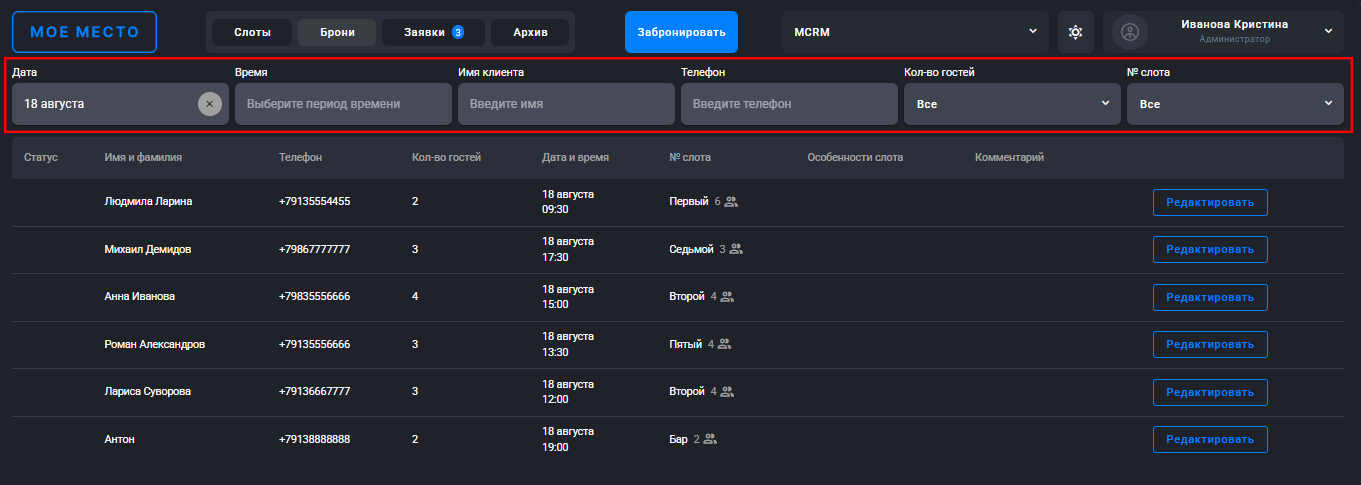This screenshot has width=1361, height=485.
Task: Focus the client name input field
Action: coord(566,104)
